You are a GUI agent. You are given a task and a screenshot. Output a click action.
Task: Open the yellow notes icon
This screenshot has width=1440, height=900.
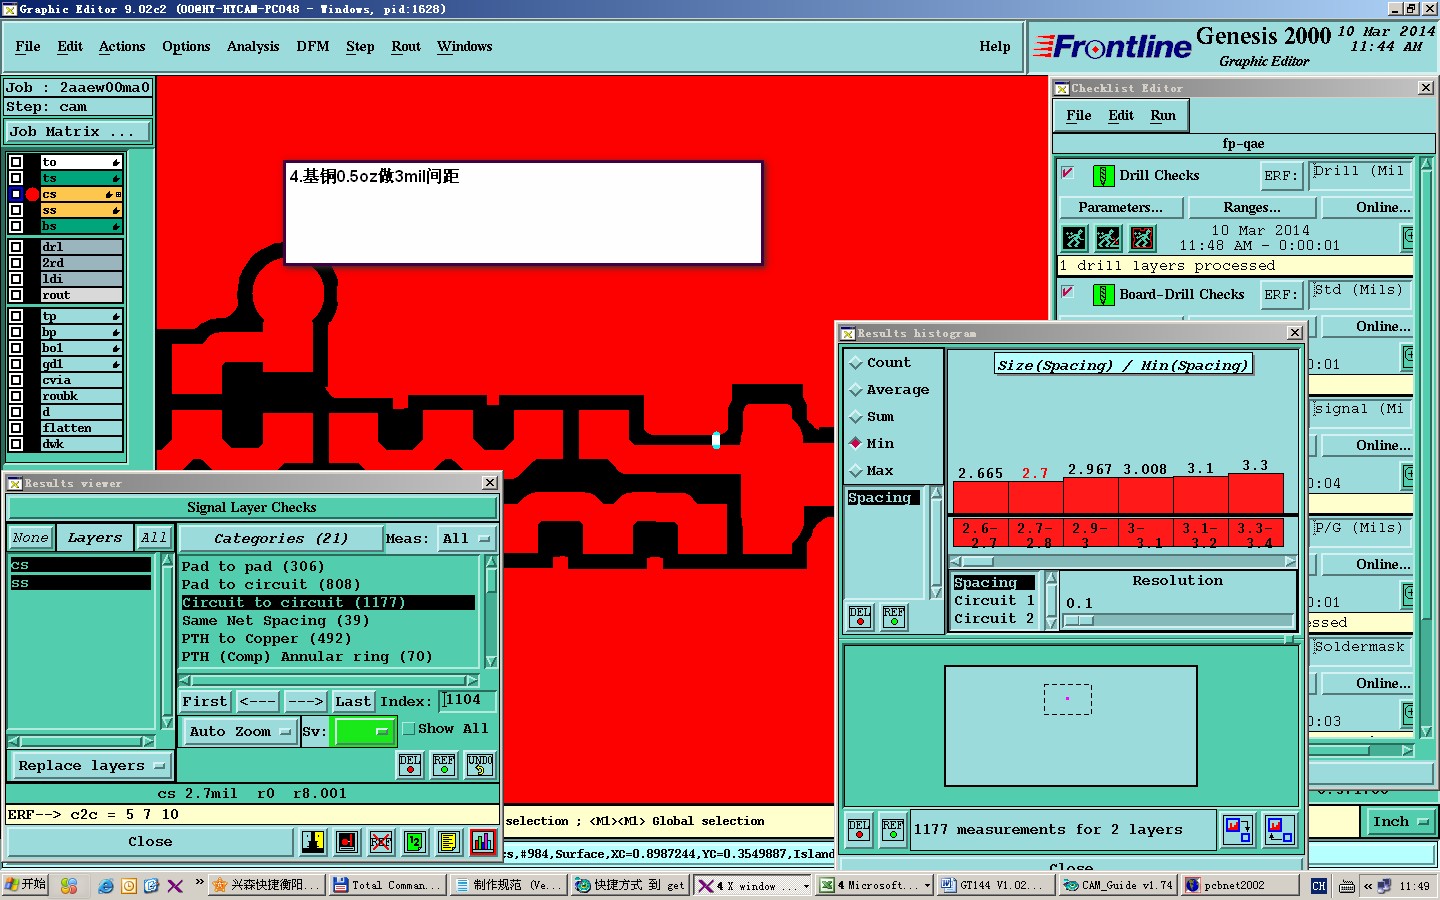pos(449,842)
